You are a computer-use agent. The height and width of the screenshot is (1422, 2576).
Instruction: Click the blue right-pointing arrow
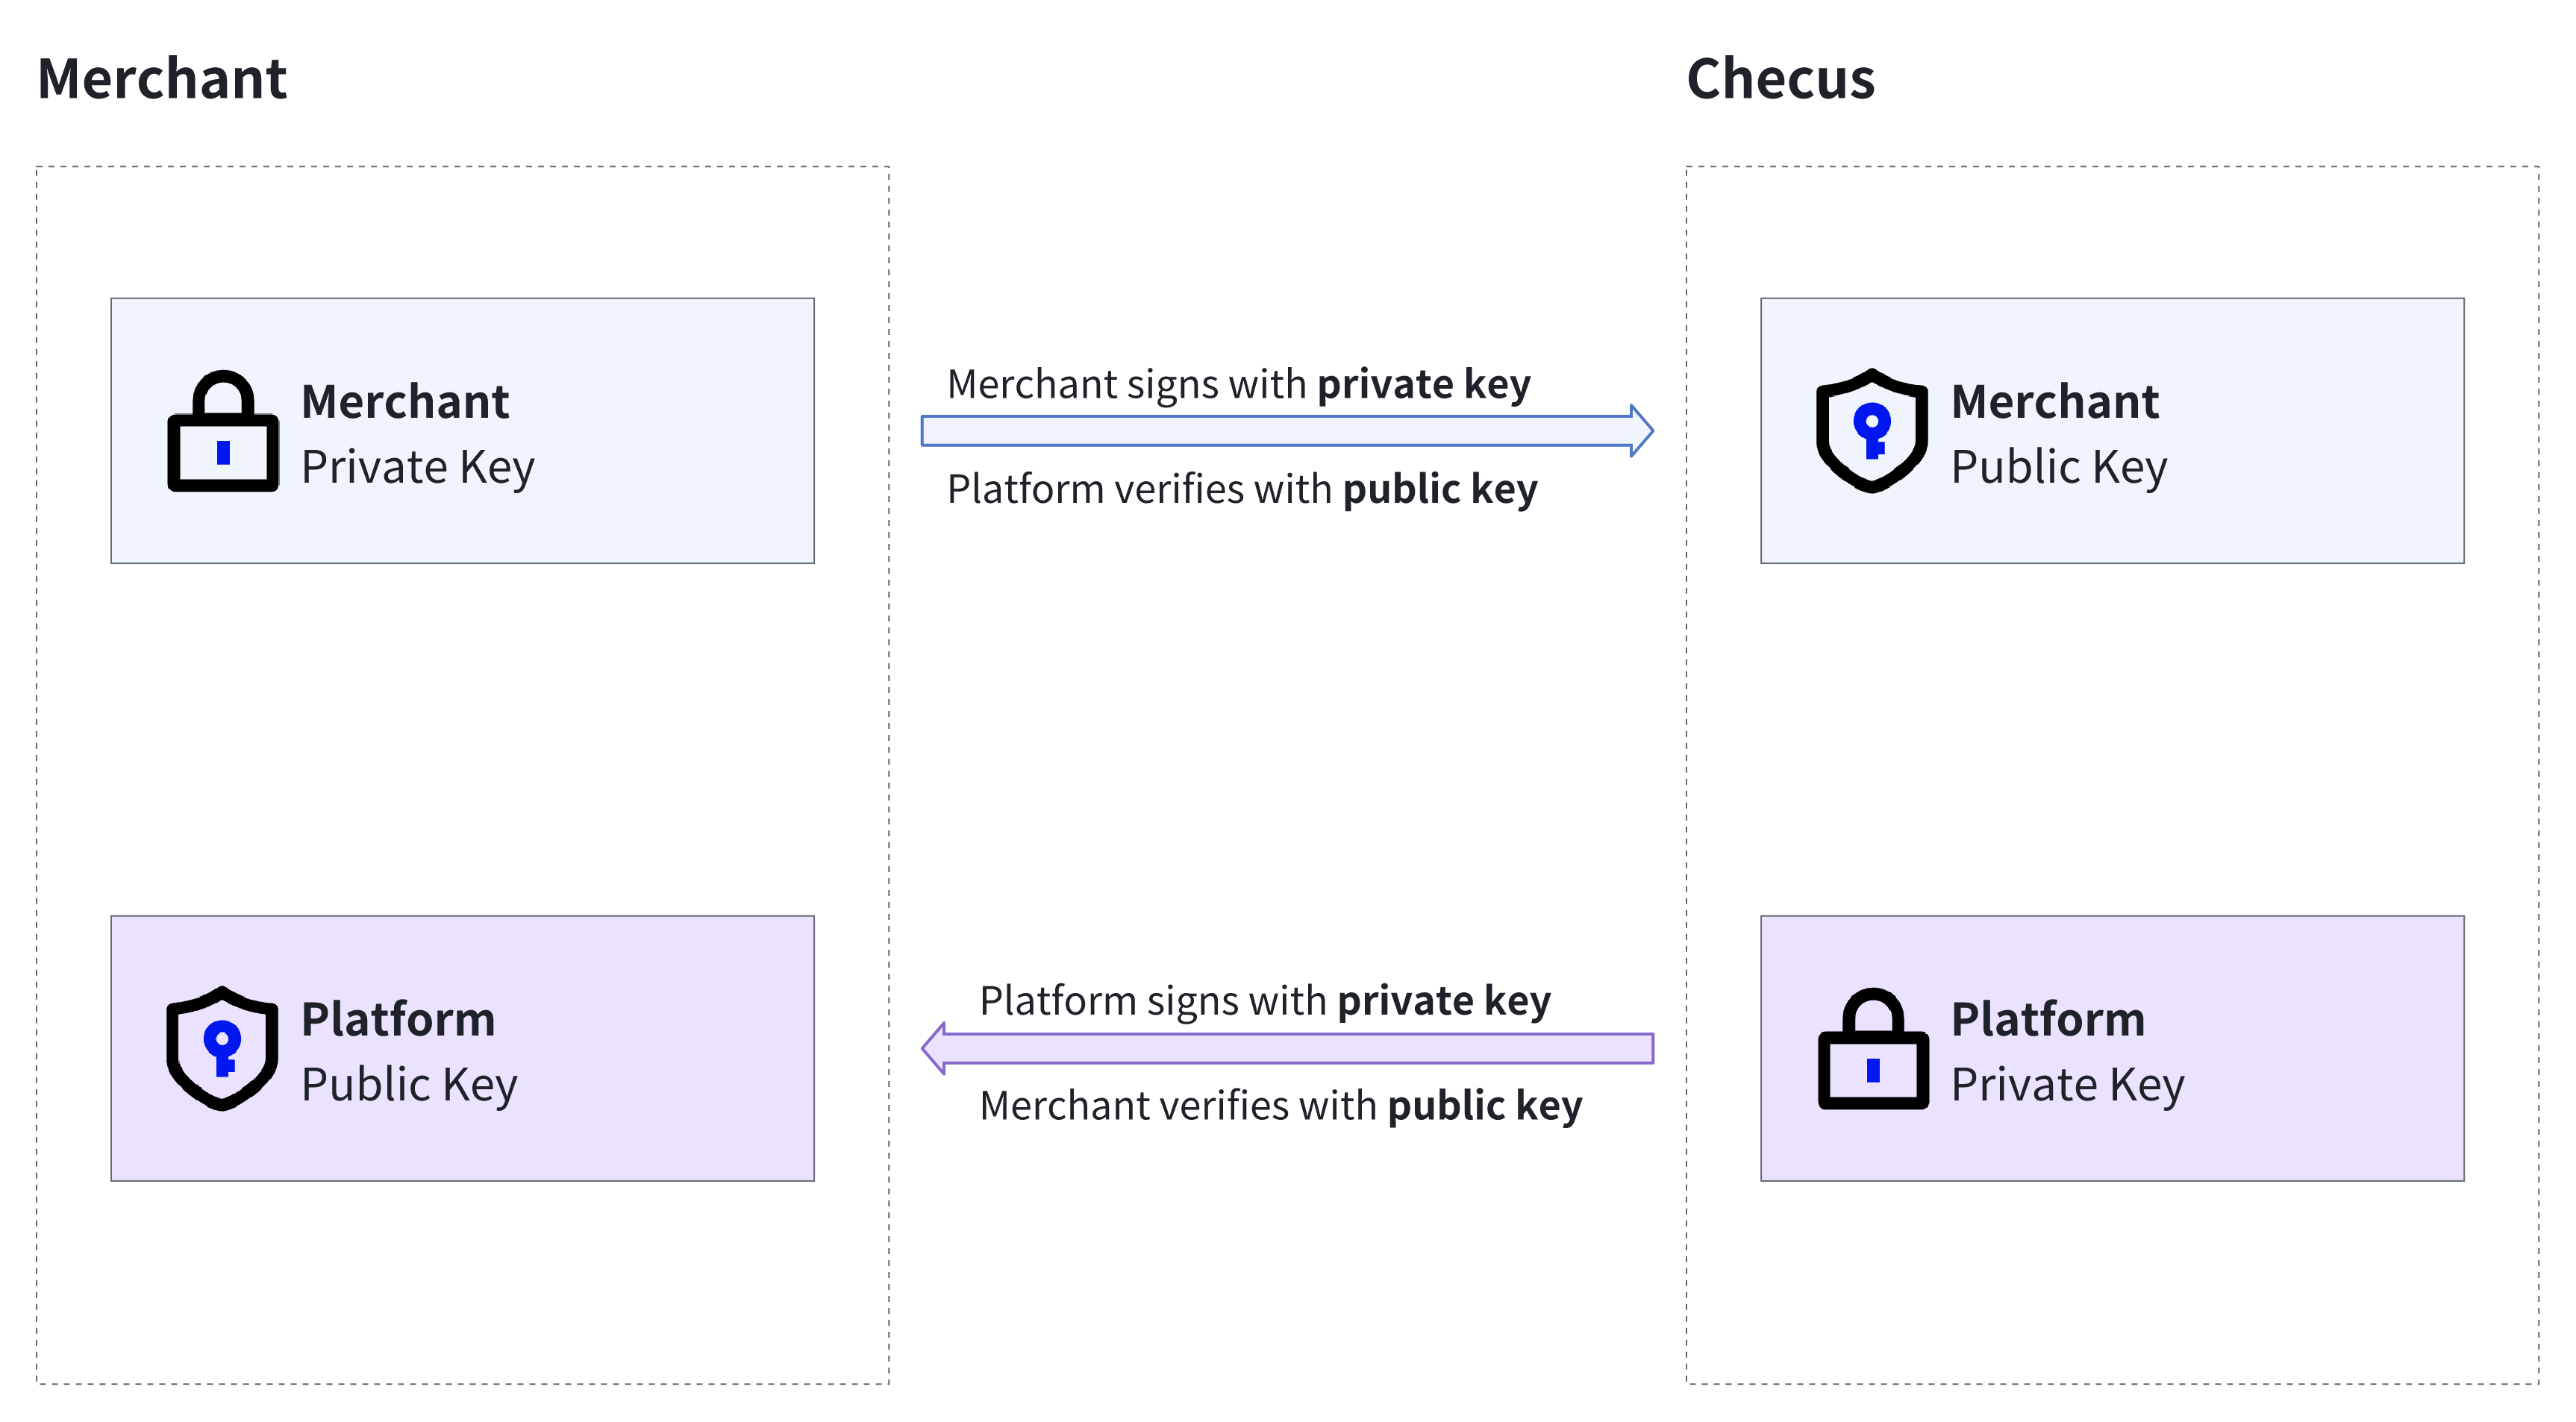click(1286, 431)
